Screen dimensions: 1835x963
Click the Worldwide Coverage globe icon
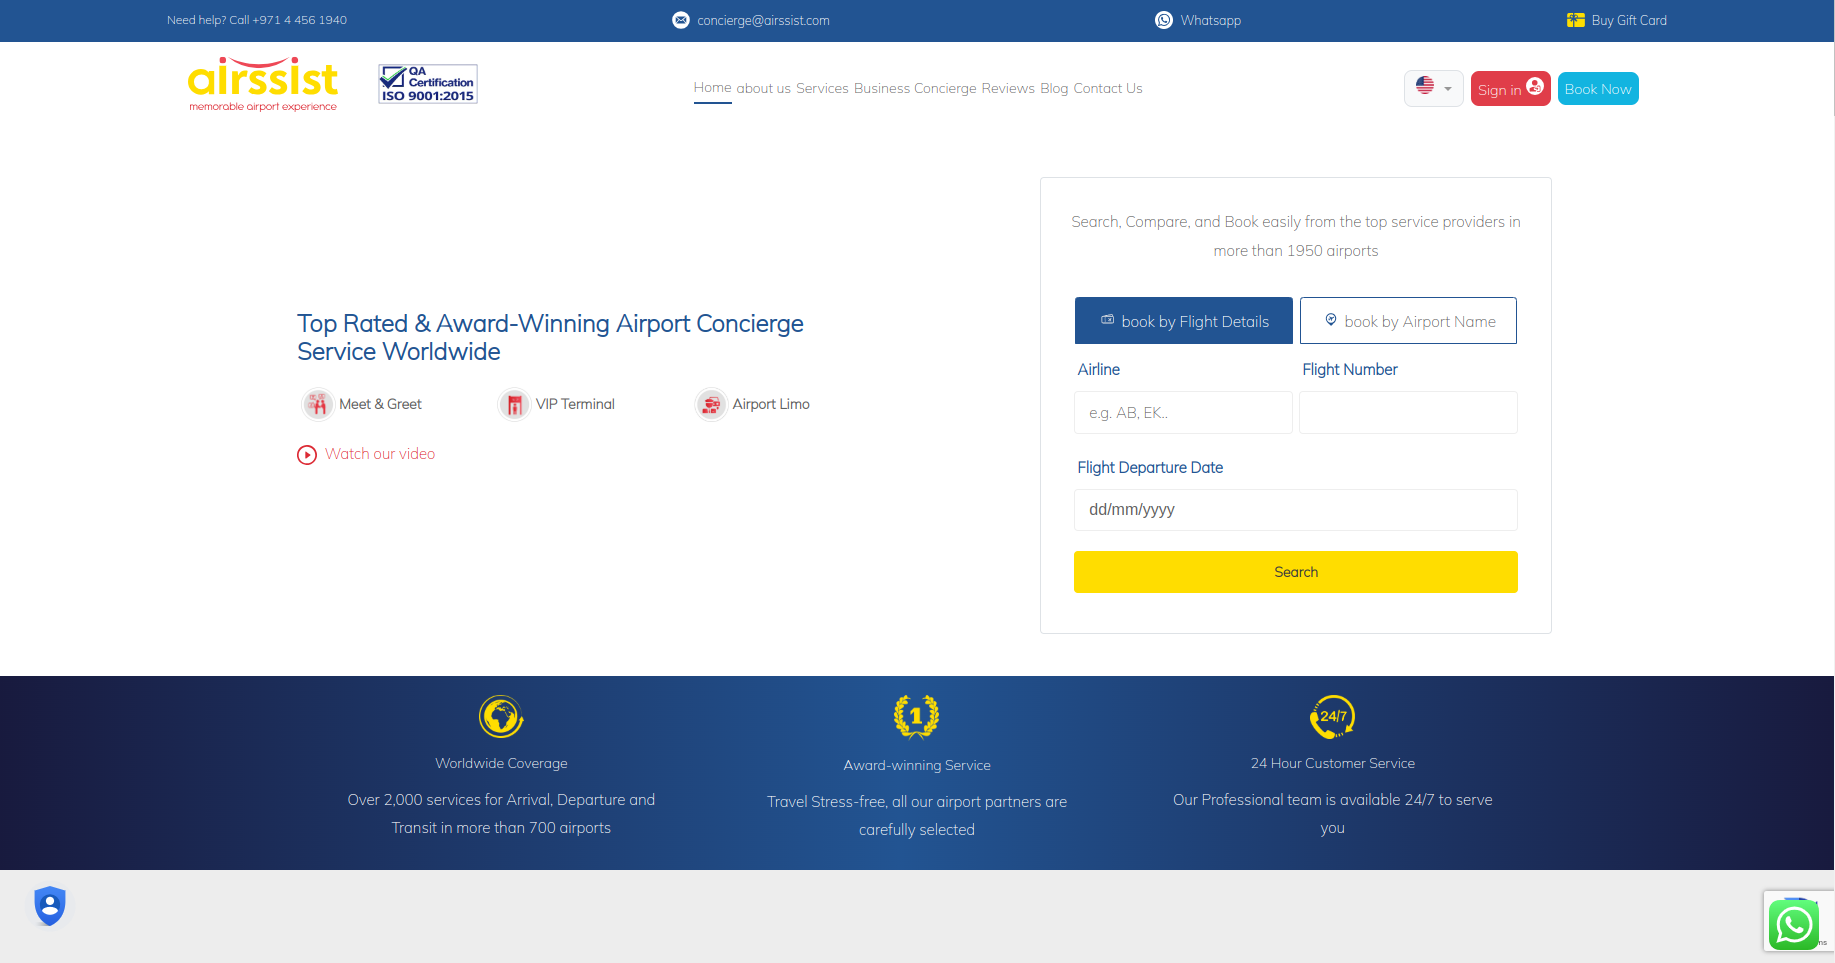pyautogui.click(x=501, y=717)
